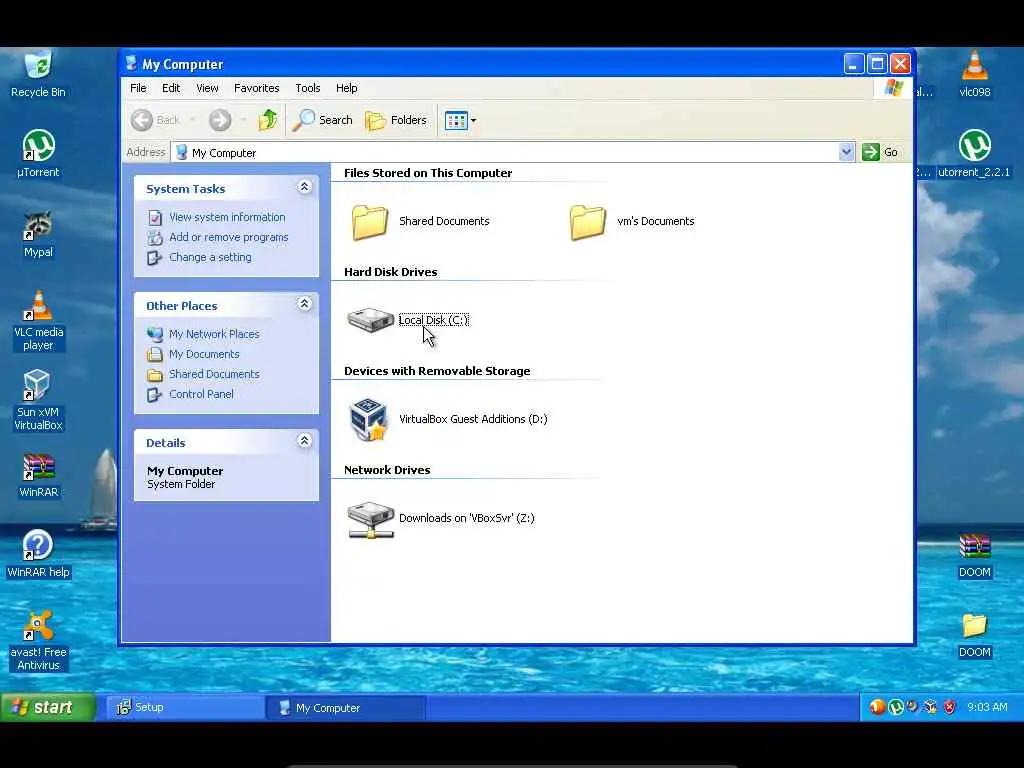Click the Start button
This screenshot has height=768, width=1024.
point(48,707)
